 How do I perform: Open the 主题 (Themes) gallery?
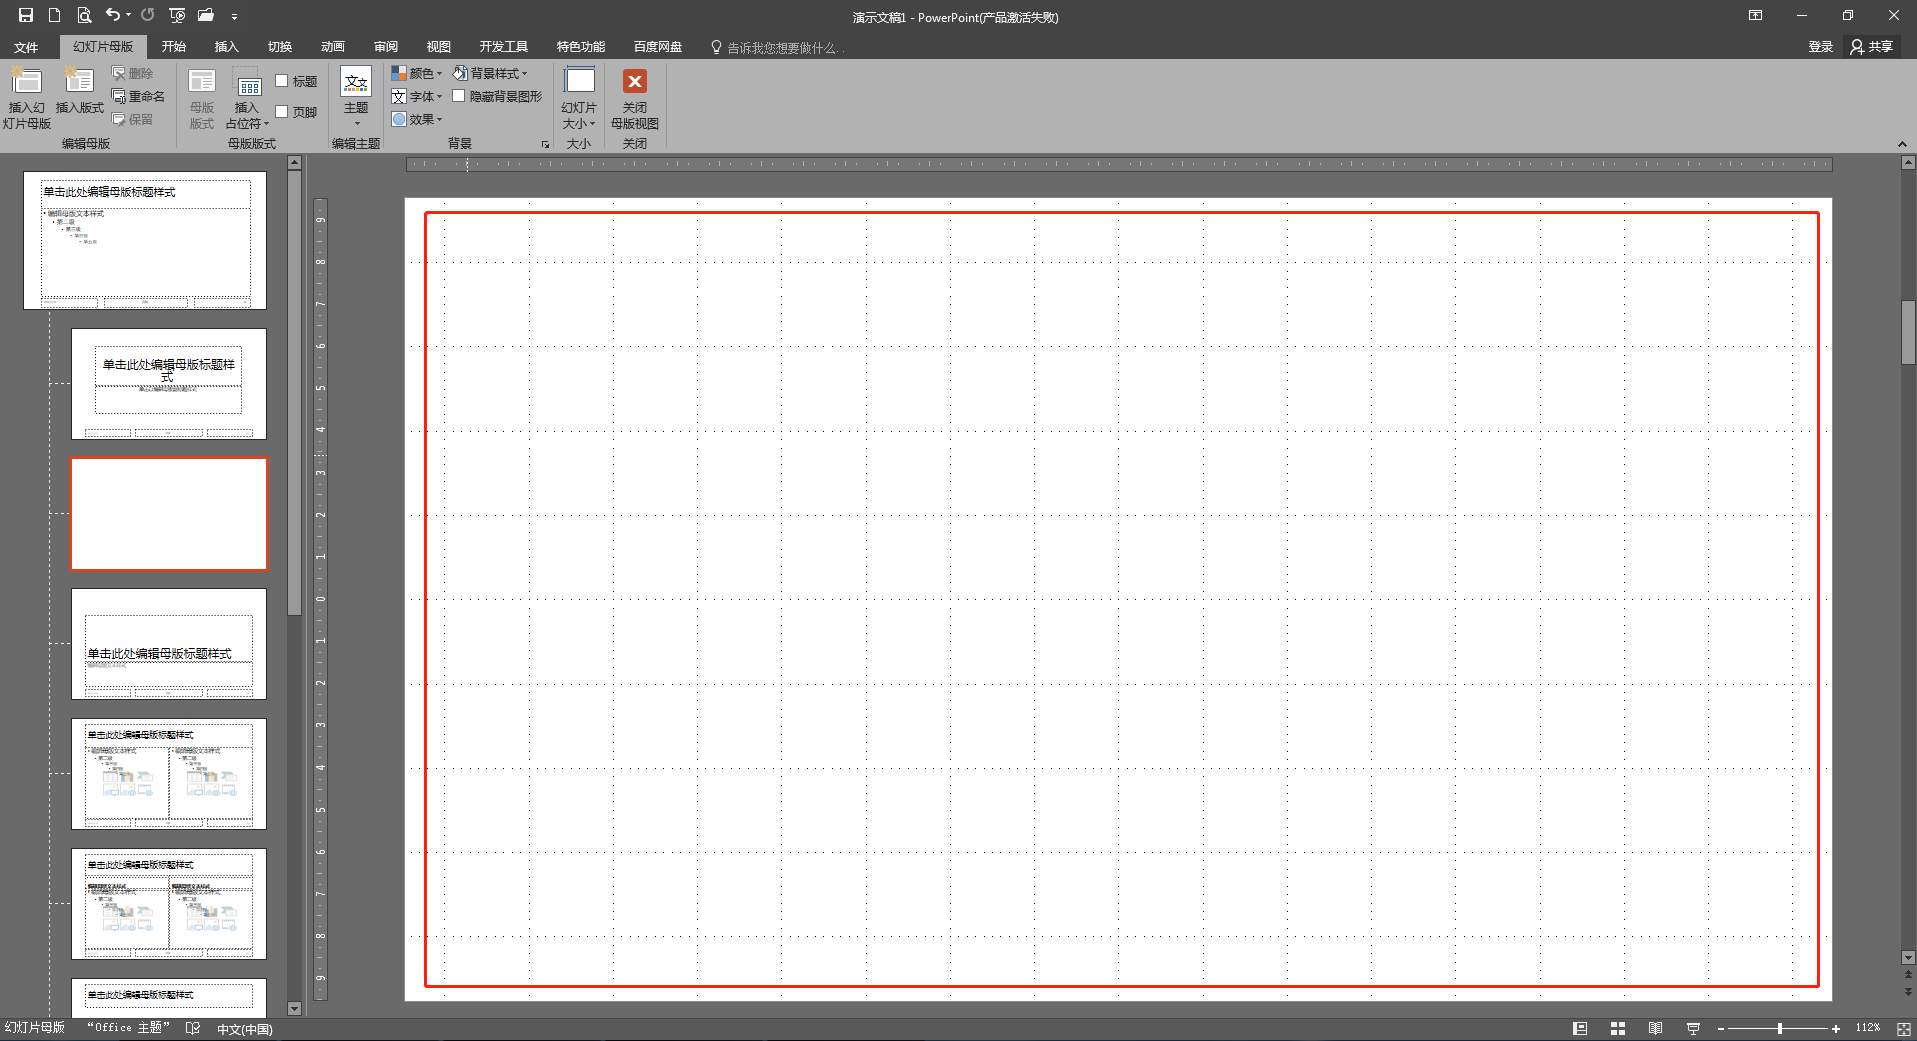356,98
